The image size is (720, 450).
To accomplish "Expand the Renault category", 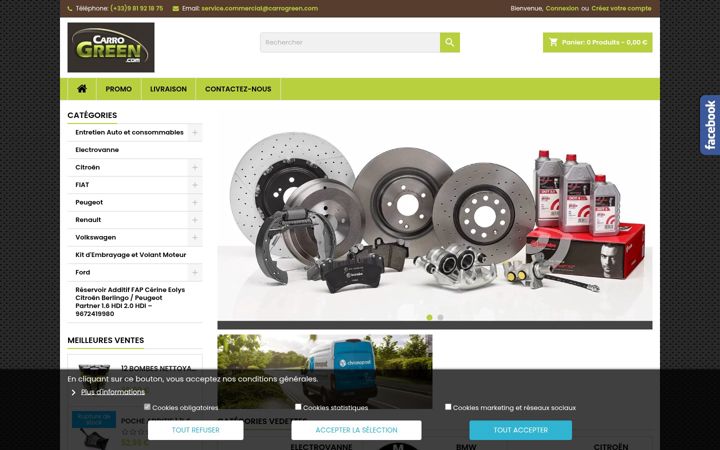I will 195,220.
